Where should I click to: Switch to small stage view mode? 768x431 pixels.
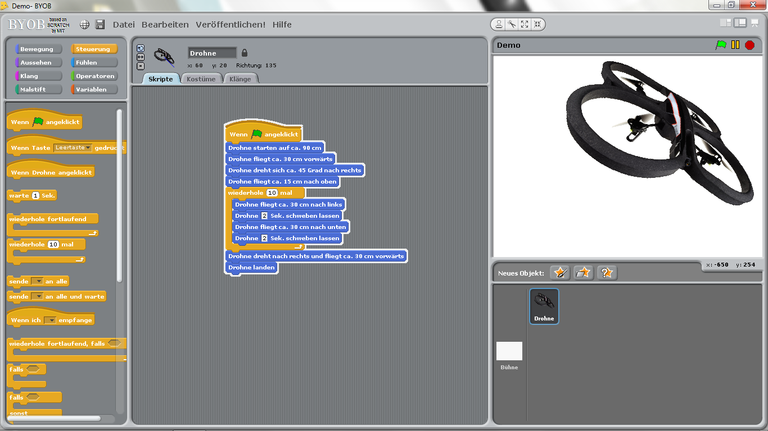coord(725,22)
